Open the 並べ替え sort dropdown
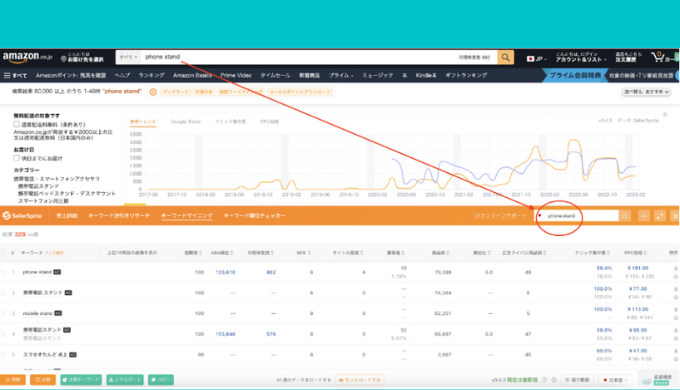This screenshot has width=680, height=390. pyautogui.click(x=646, y=92)
